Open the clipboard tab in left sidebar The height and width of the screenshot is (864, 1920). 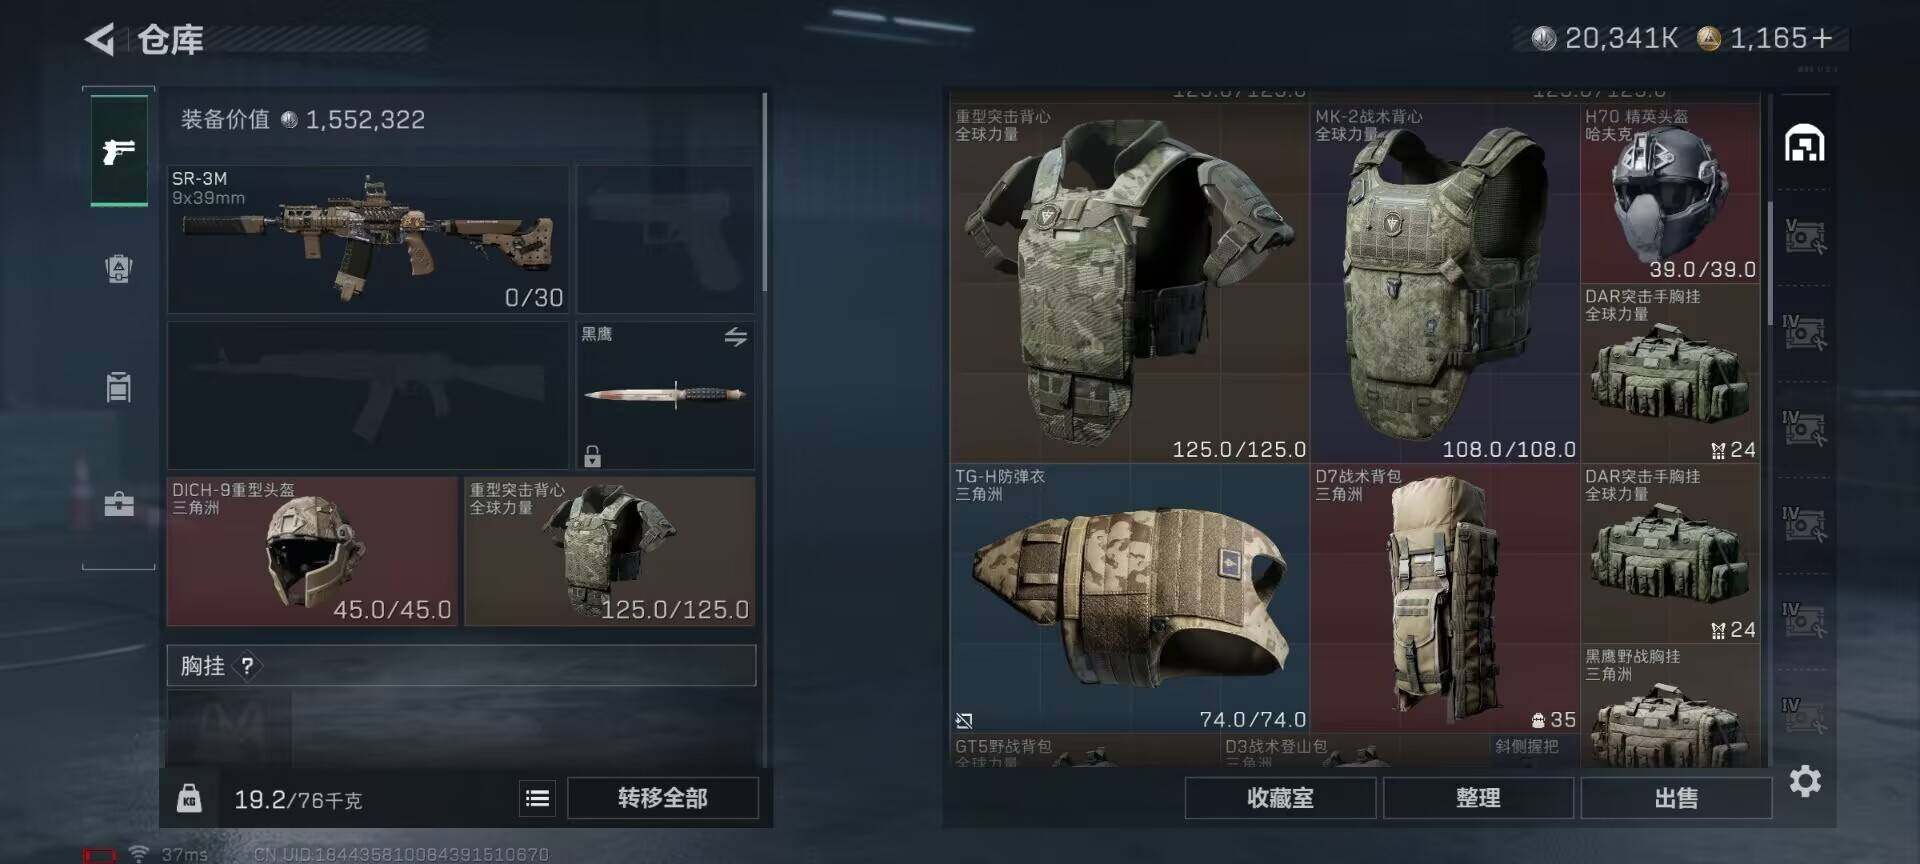119,386
